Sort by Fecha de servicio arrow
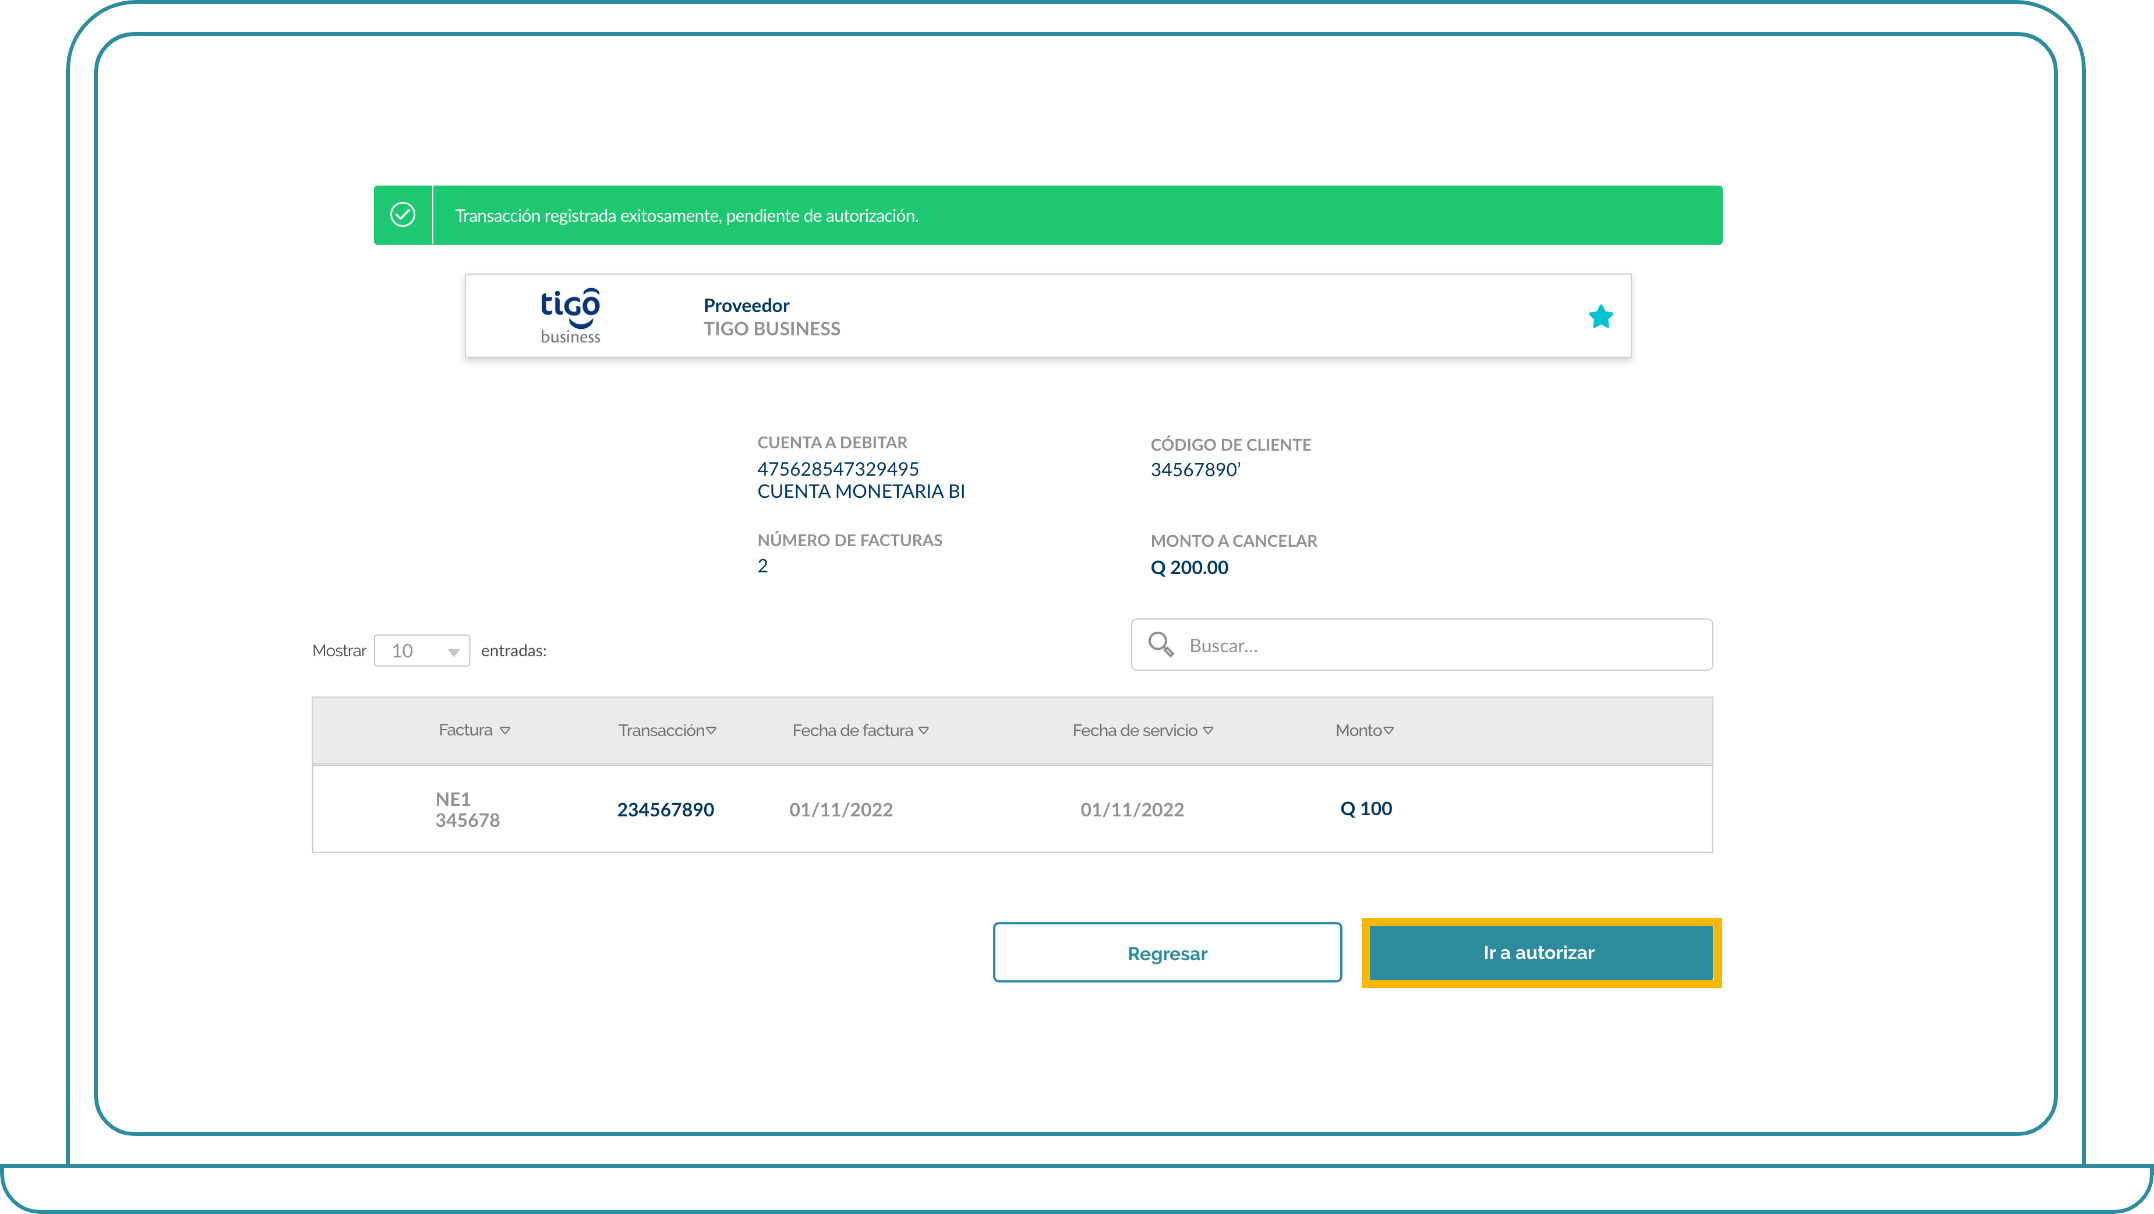This screenshot has height=1214, width=2154. tap(1208, 731)
